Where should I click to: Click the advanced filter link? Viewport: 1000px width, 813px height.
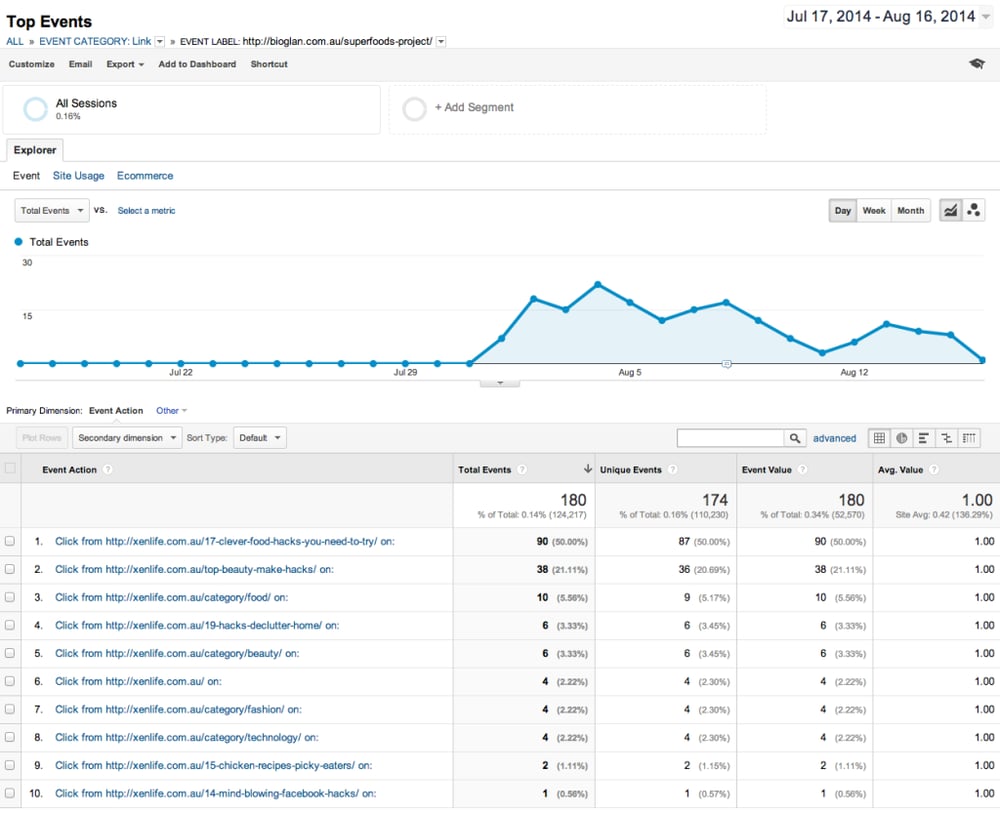(834, 438)
